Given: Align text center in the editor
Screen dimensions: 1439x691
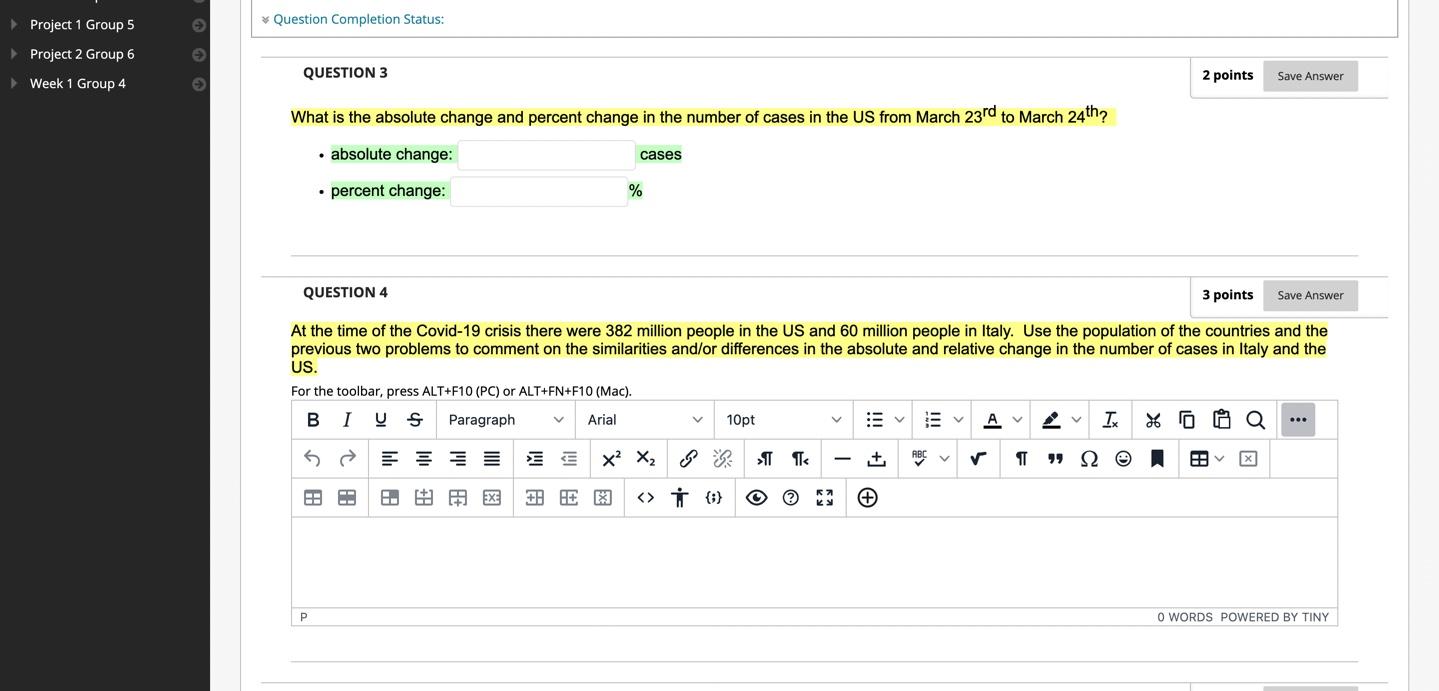Looking at the screenshot, I should pyautogui.click(x=424, y=459).
